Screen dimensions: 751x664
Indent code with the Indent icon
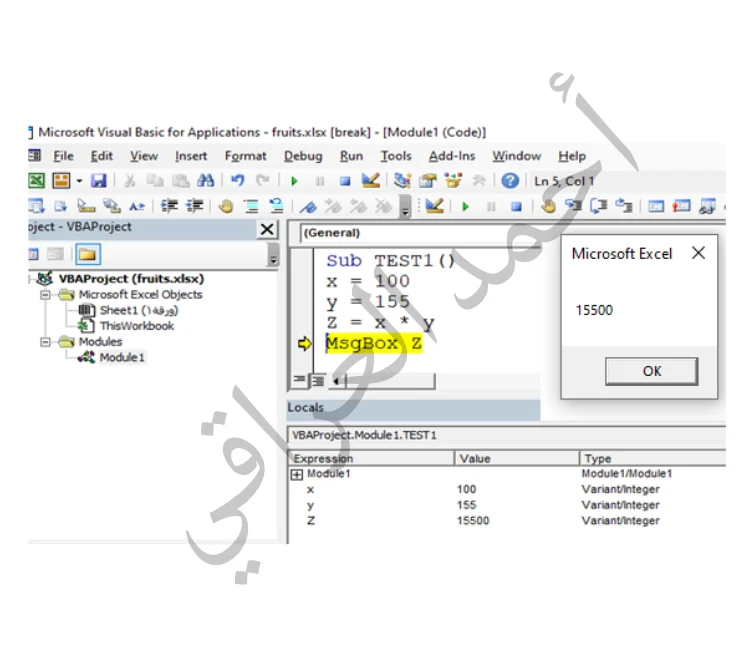[x=169, y=206]
